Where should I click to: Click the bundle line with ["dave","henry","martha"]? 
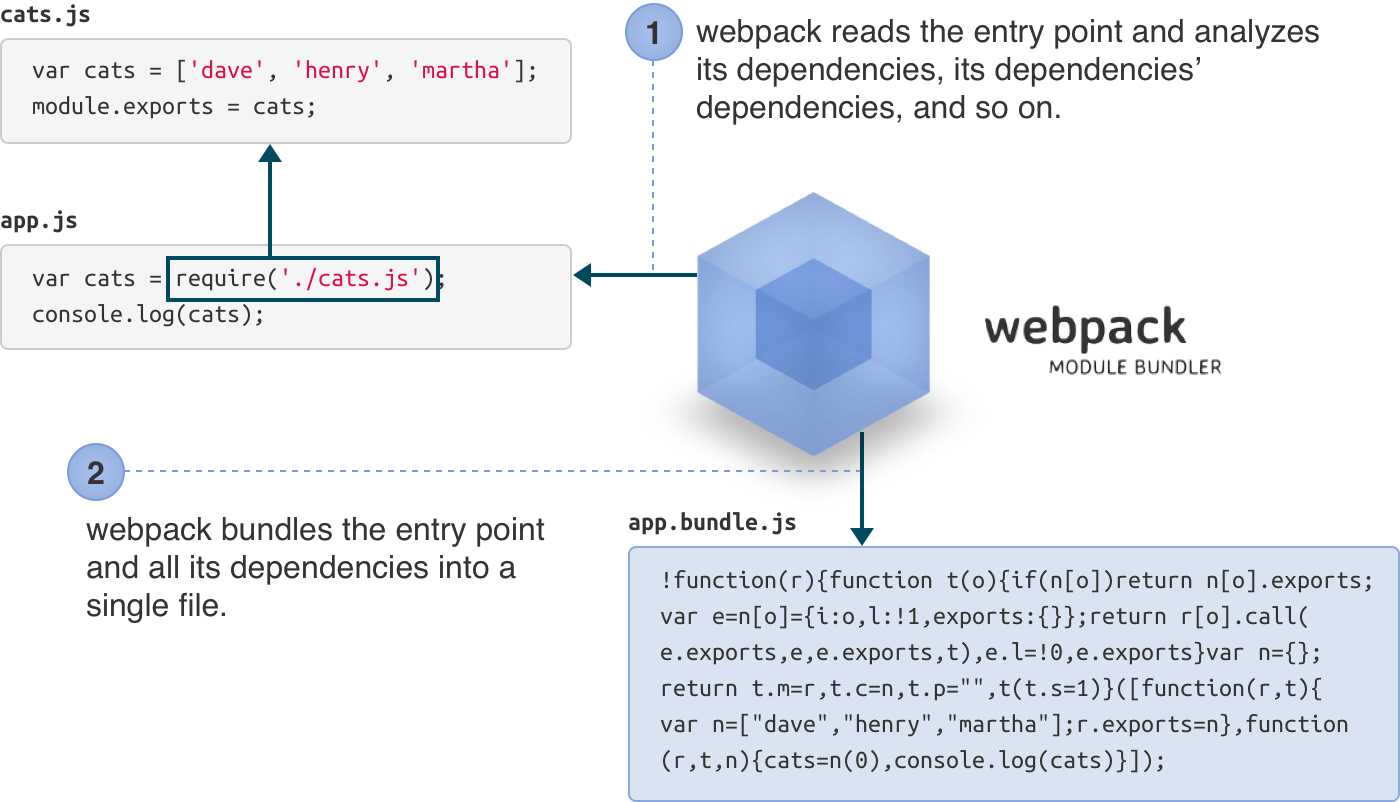click(1004, 724)
